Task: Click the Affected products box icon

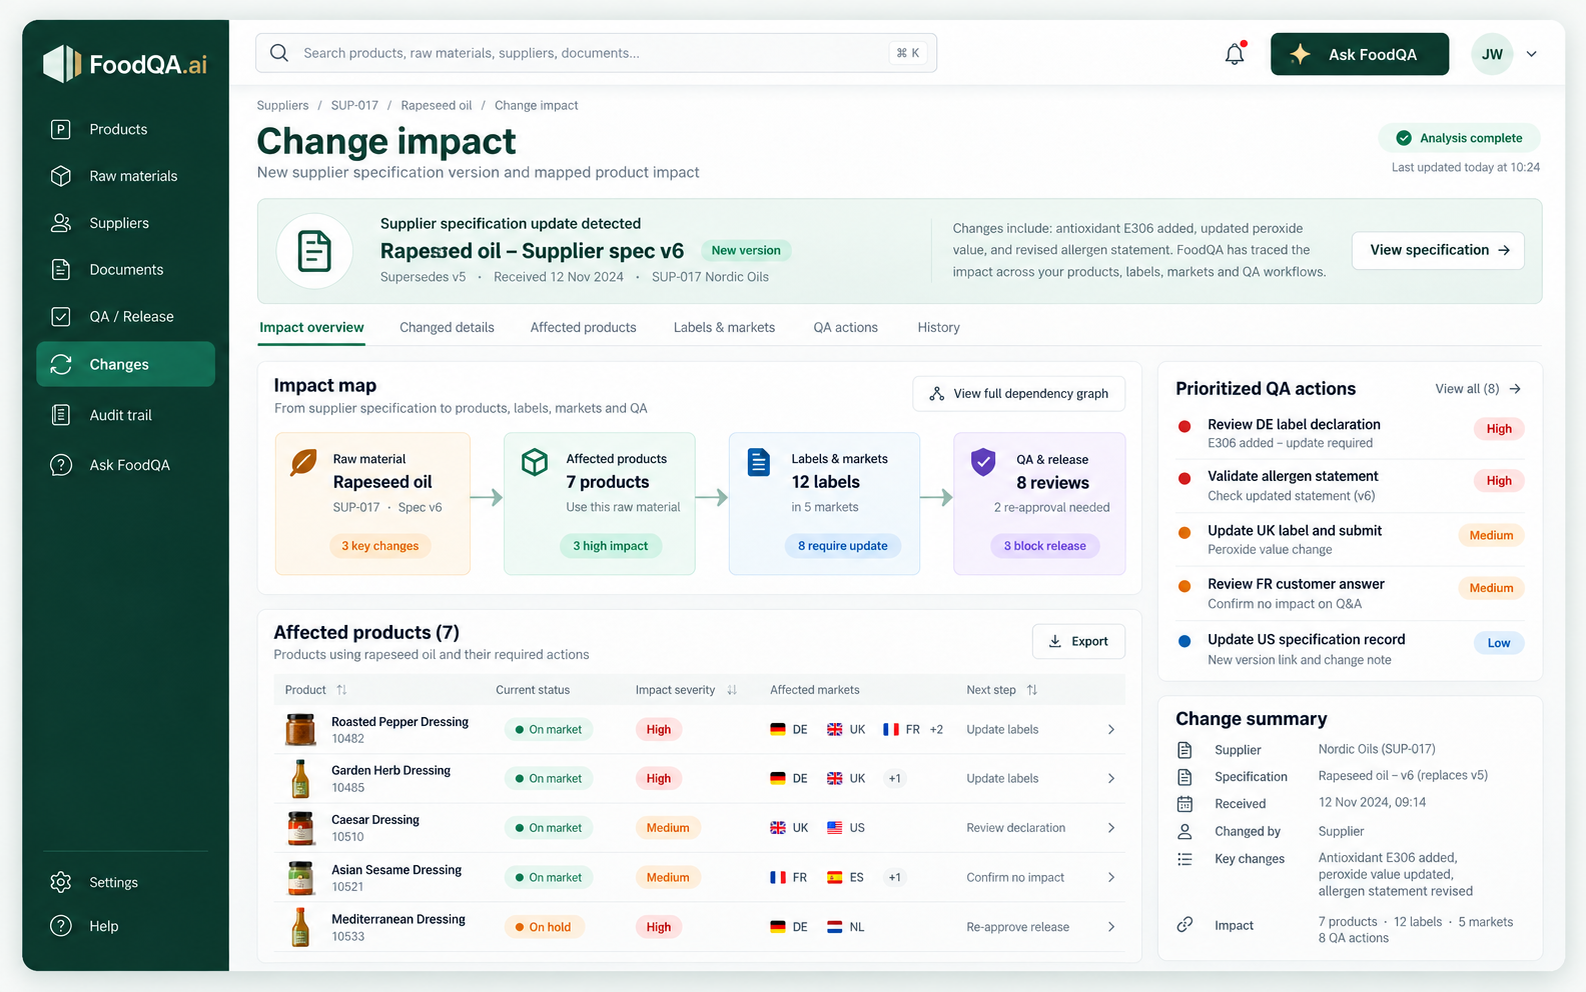Action: tap(535, 462)
